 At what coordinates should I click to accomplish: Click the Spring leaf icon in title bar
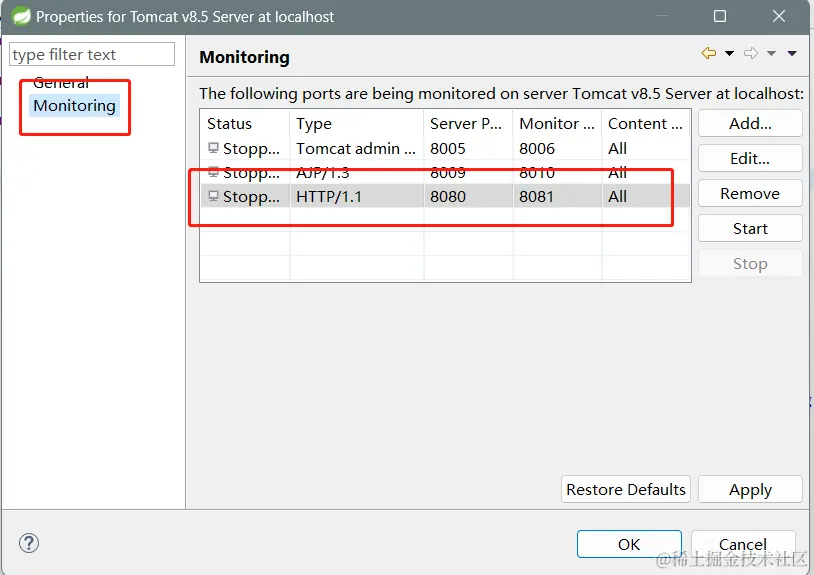coord(21,16)
